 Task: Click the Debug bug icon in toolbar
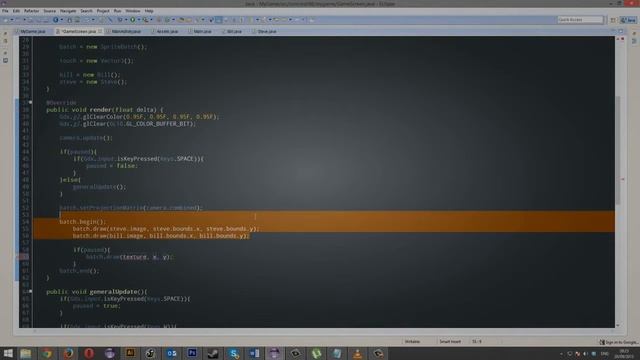coord(120,20)
